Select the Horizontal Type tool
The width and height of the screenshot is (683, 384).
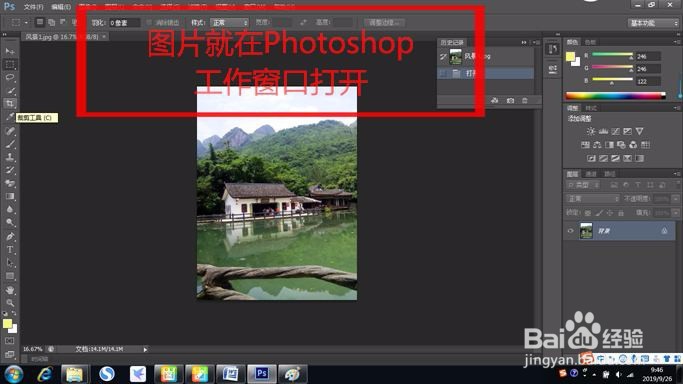[x=10, y=249]
